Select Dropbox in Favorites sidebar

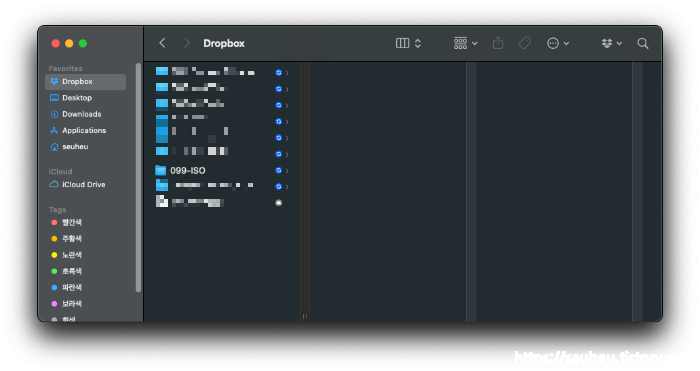coord(85,82)
